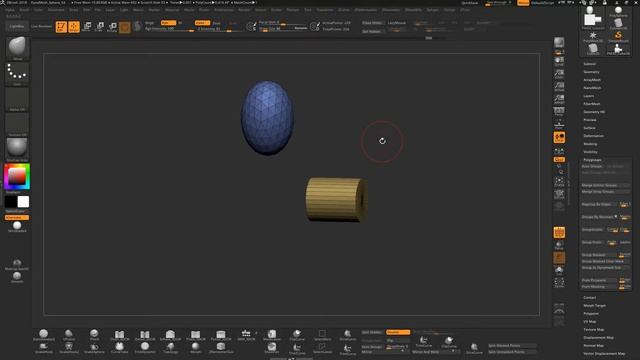Select the SelectLasso brush
Screen dimensions: 640x360
tap(322, 347)
